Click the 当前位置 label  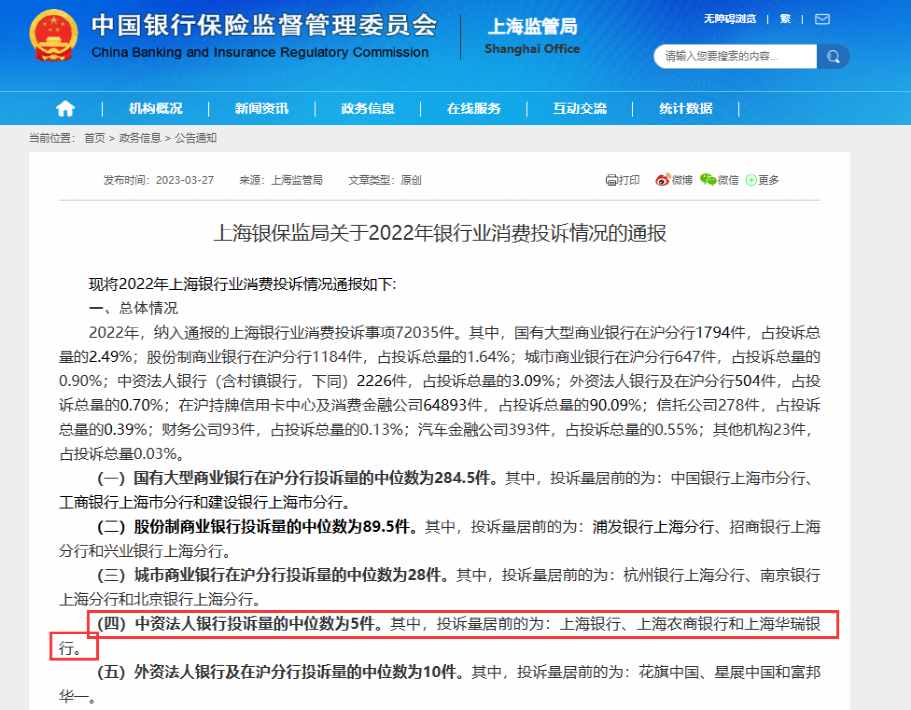(52, 138)
